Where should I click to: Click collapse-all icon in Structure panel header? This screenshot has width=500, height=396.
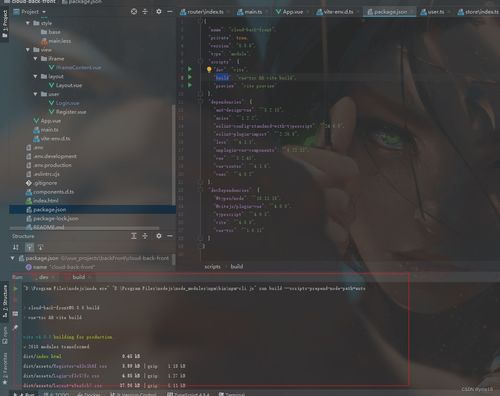145,236
